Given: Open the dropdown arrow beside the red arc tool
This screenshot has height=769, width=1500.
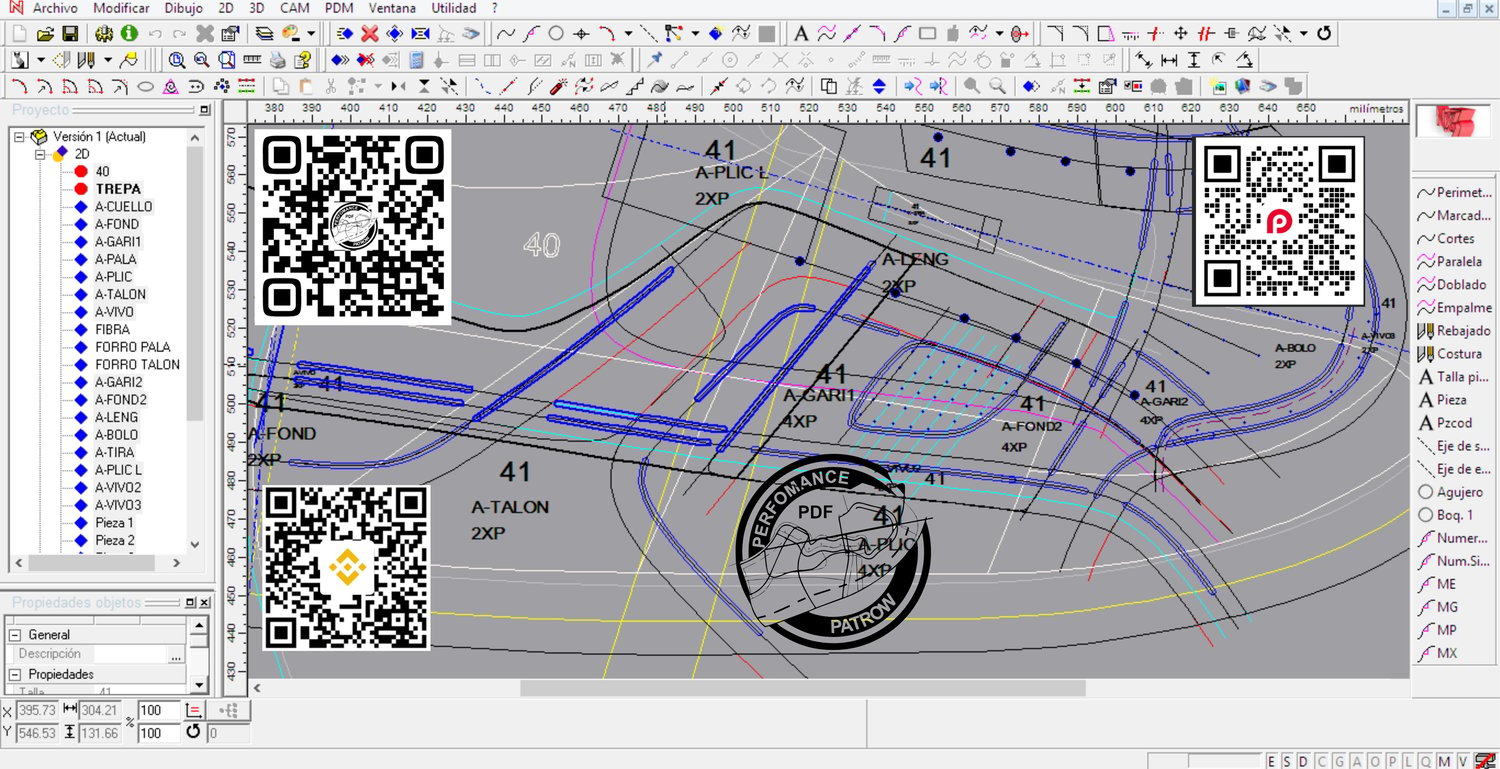Looking at the screenshot, I should tap(628, 34).
